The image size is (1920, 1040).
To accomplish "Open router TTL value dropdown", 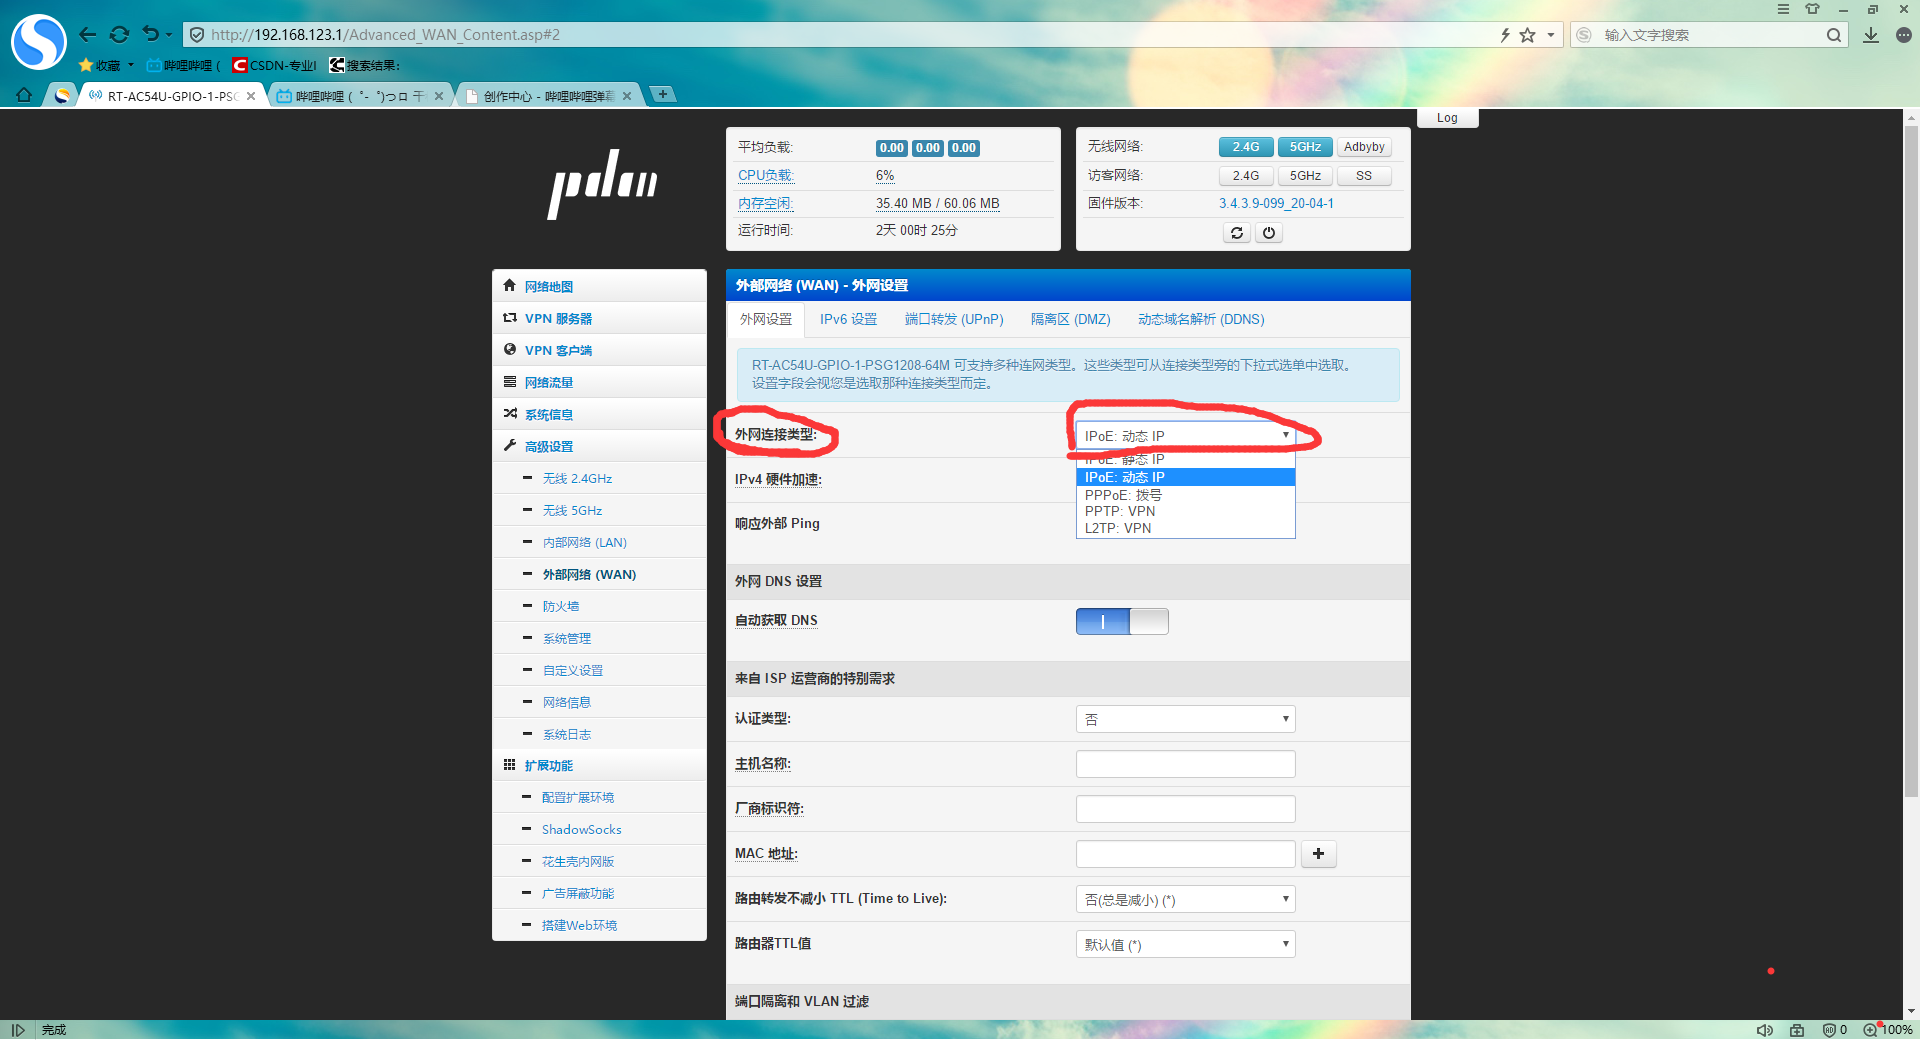I will tap(1186, 944).
